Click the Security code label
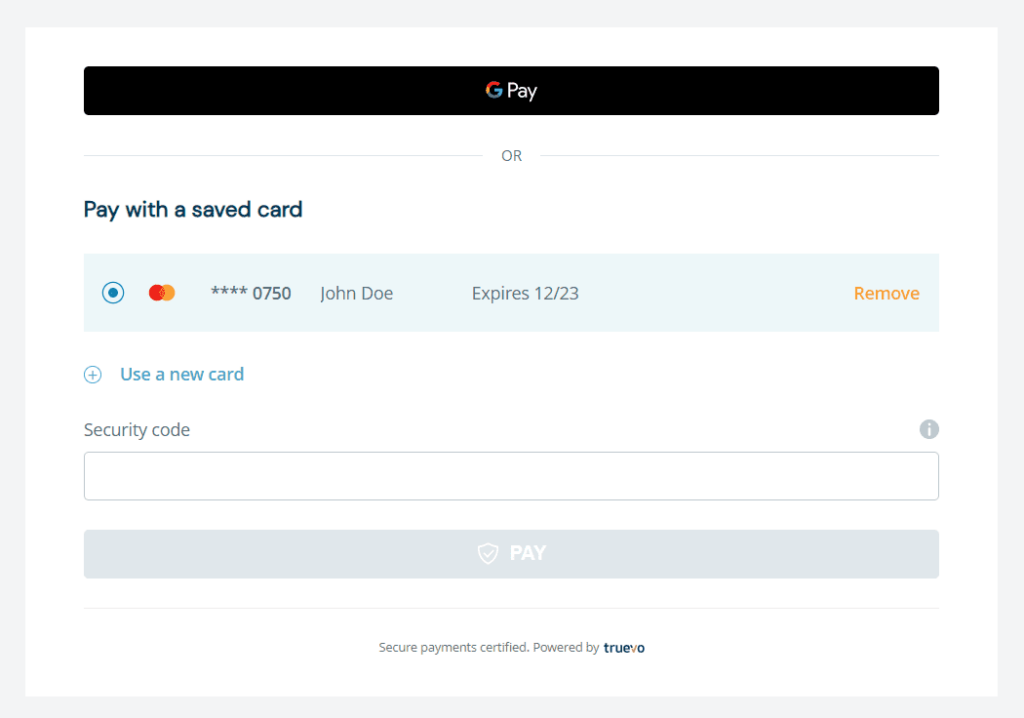This screenshot has height=718, width=1024. [136, 429]
